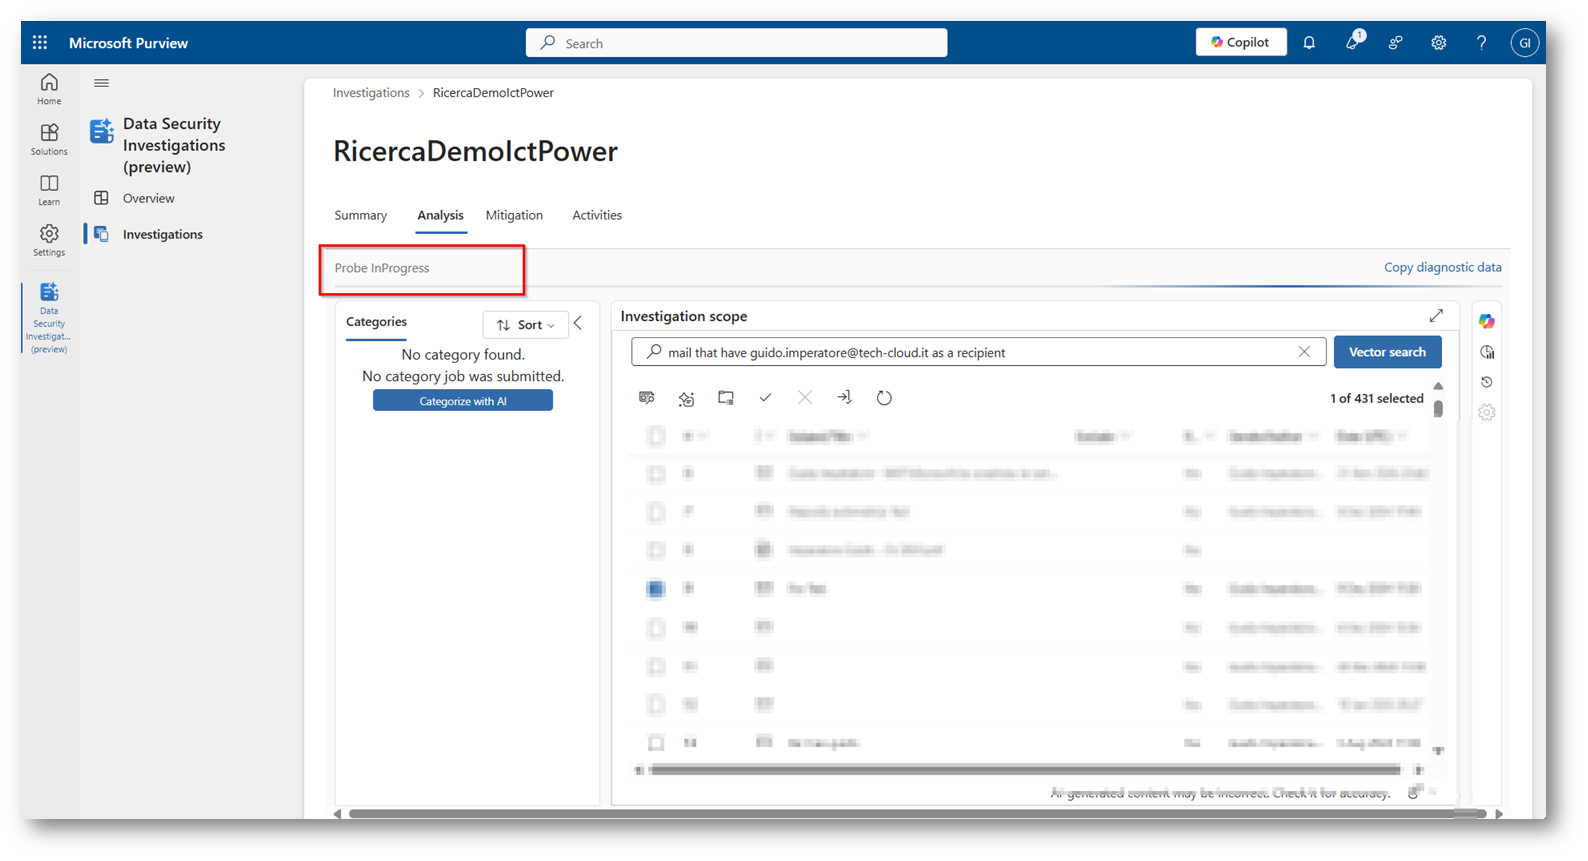This screenshot has width=1588, height=861.
Task: Click the people feedback icon in header
Action: pyautogui.click(x=1395, y=43)
